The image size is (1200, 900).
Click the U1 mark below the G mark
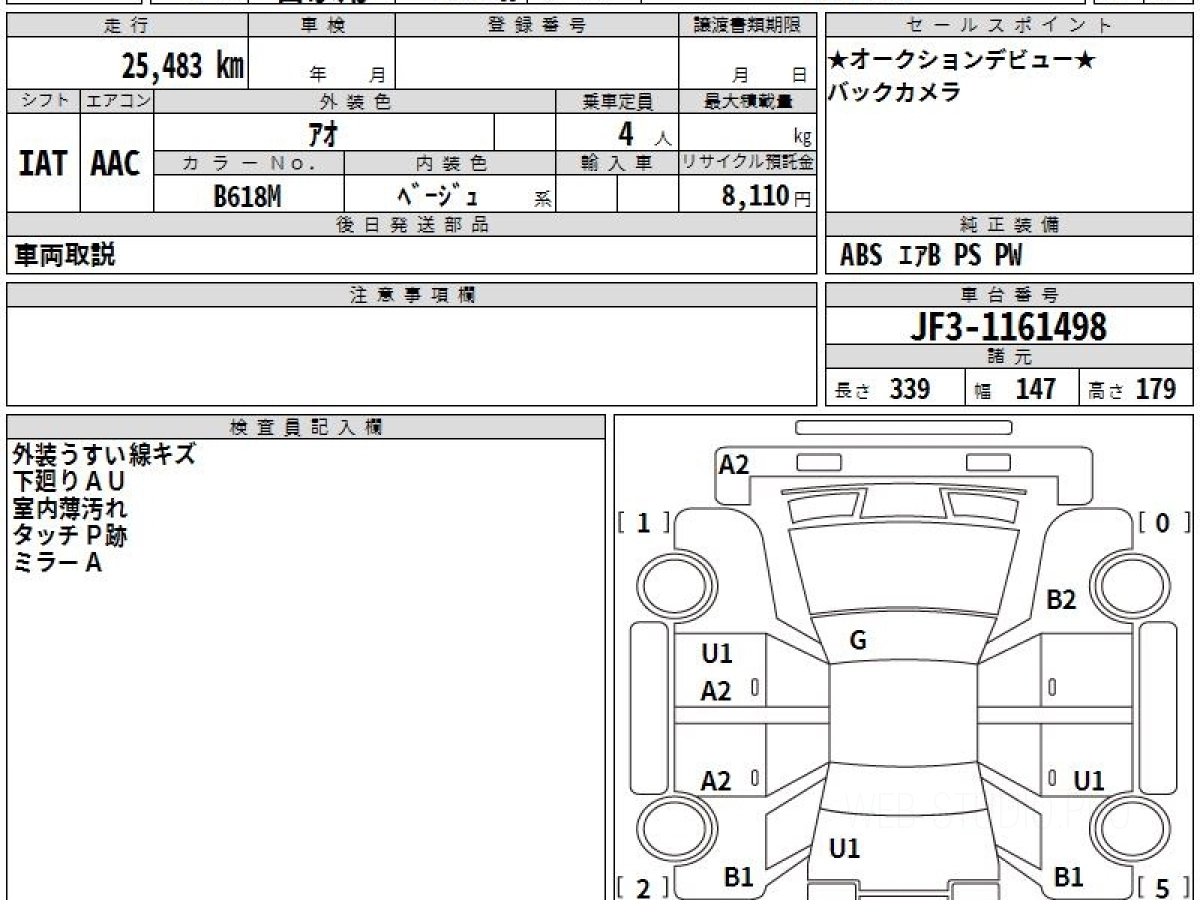[845, 849]
